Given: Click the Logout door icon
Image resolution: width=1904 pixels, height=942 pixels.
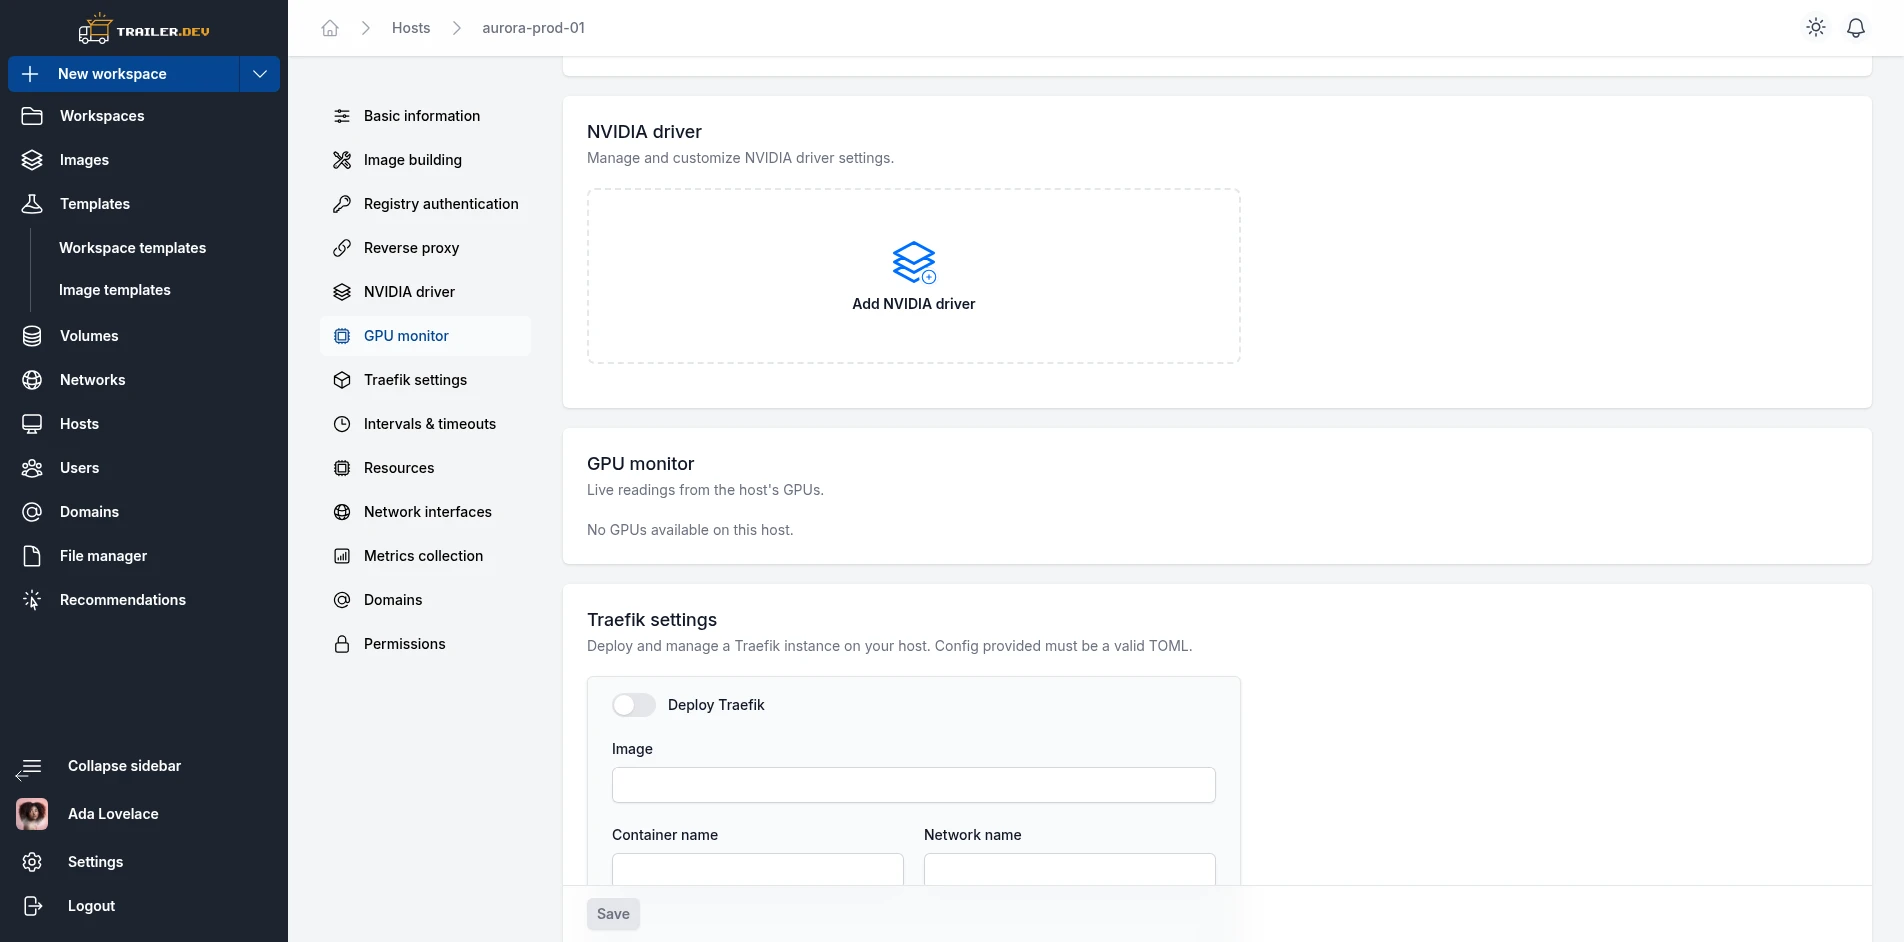Looking at the screenshot, I should [32, 906].
